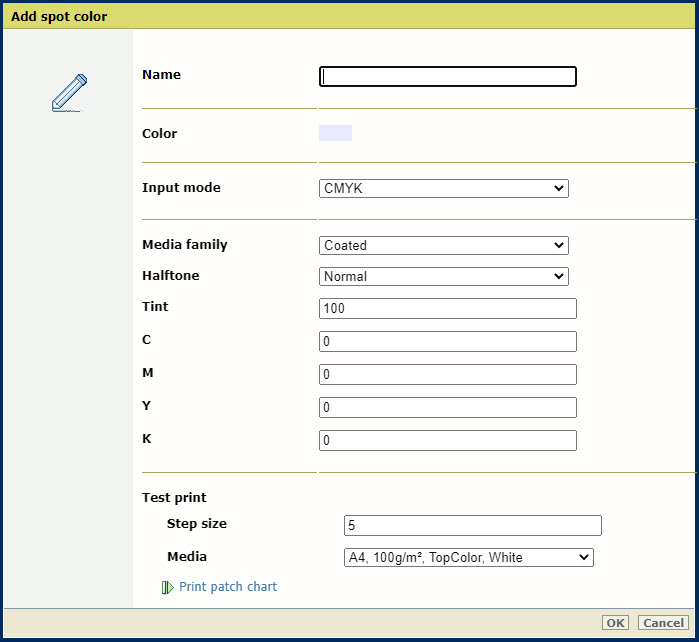Expand the Media family dropdown
Screen dimensions: 699x642
click(x=443, y=245)
